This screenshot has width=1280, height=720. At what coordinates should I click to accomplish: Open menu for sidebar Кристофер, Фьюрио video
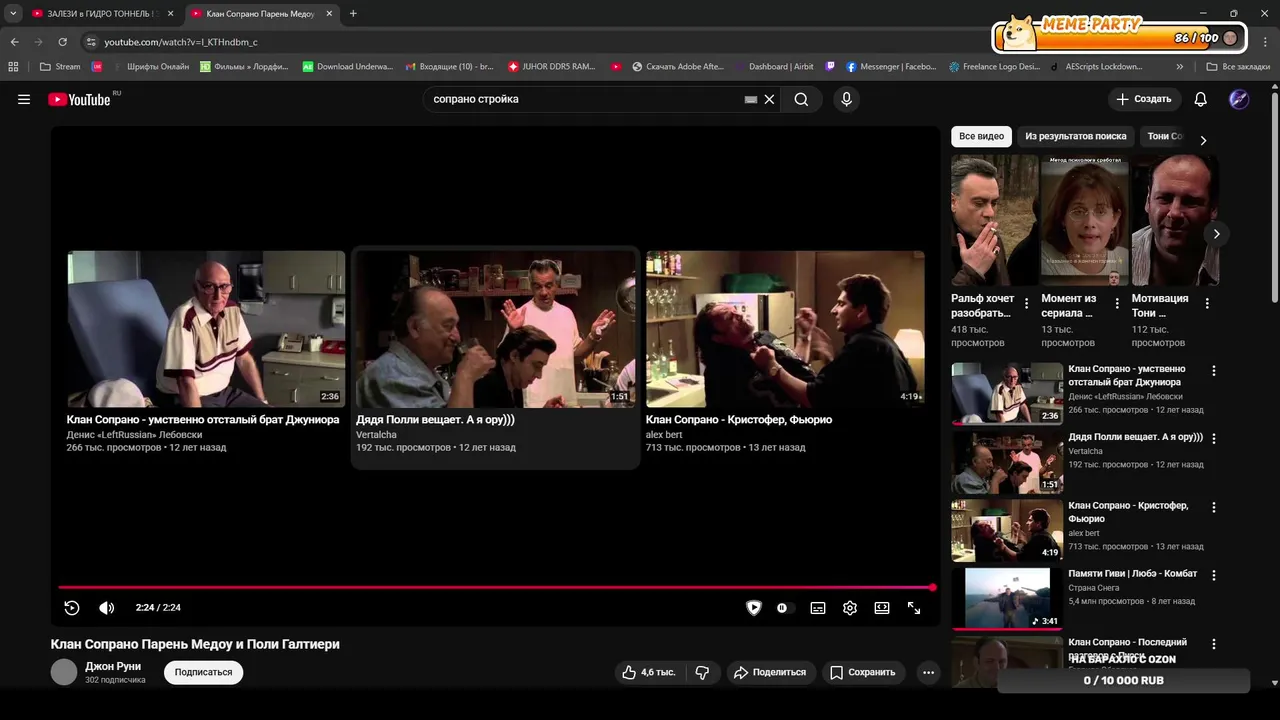pyautogui.click(x=1214, y=507)
